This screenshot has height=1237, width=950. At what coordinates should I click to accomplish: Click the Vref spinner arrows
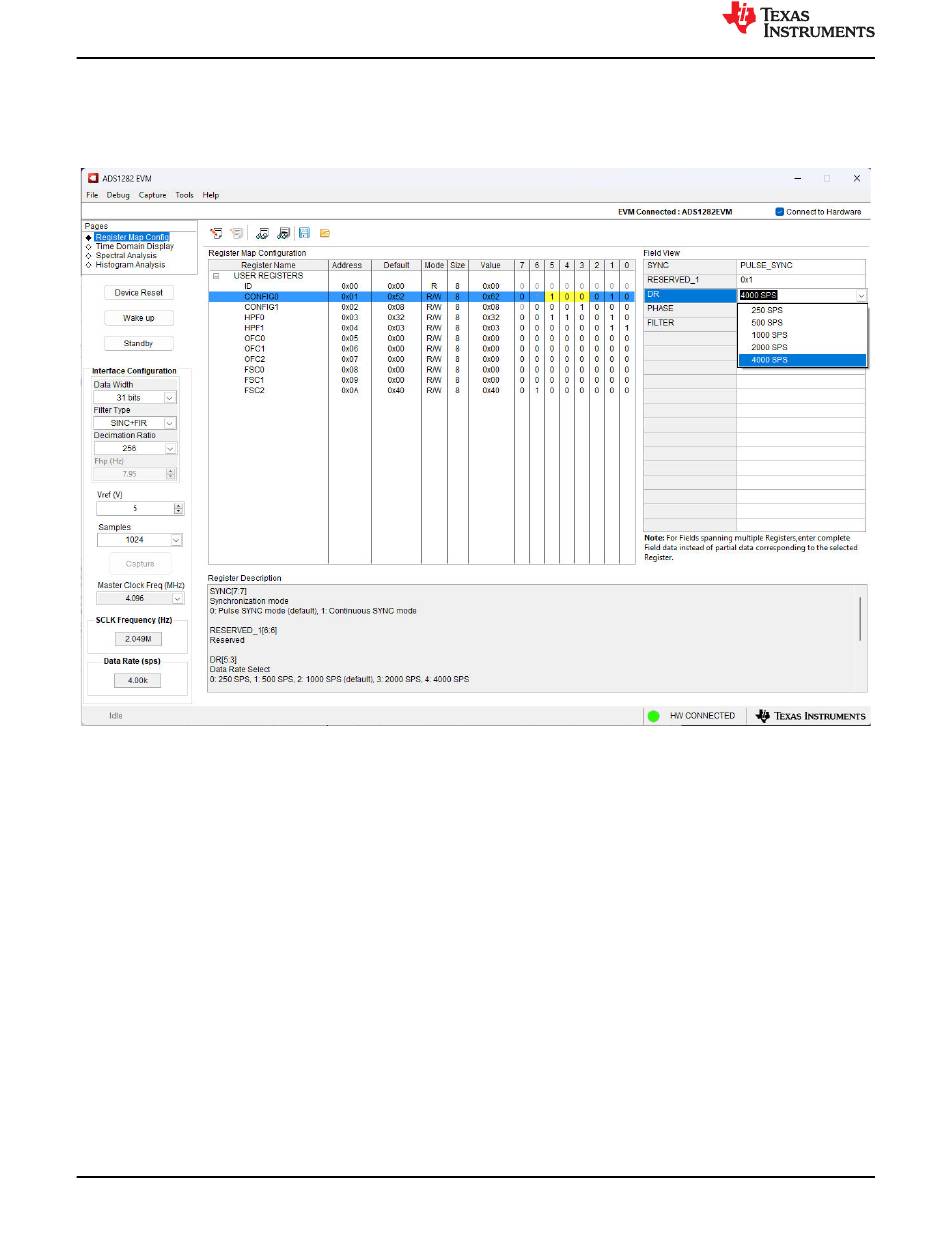[x=179, y=508]
